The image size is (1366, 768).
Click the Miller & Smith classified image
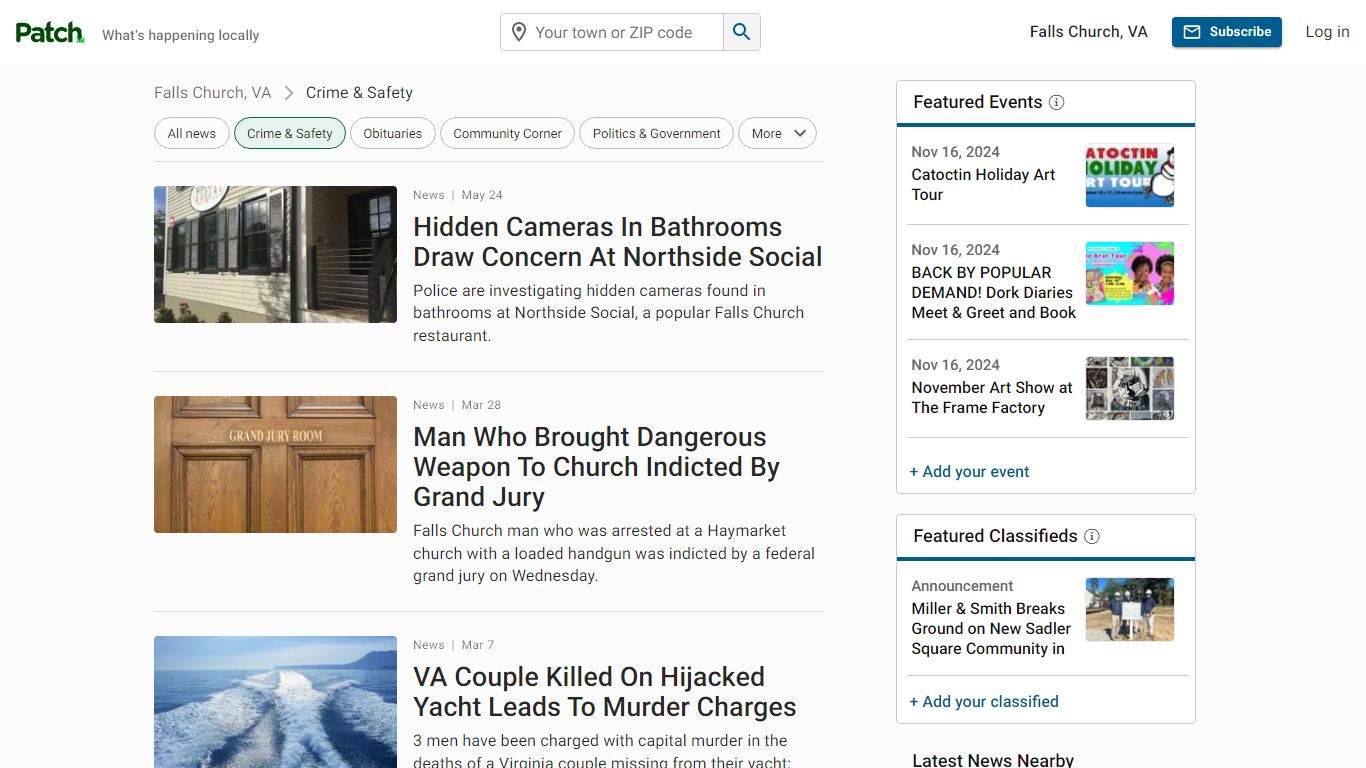pos(1130,609)
